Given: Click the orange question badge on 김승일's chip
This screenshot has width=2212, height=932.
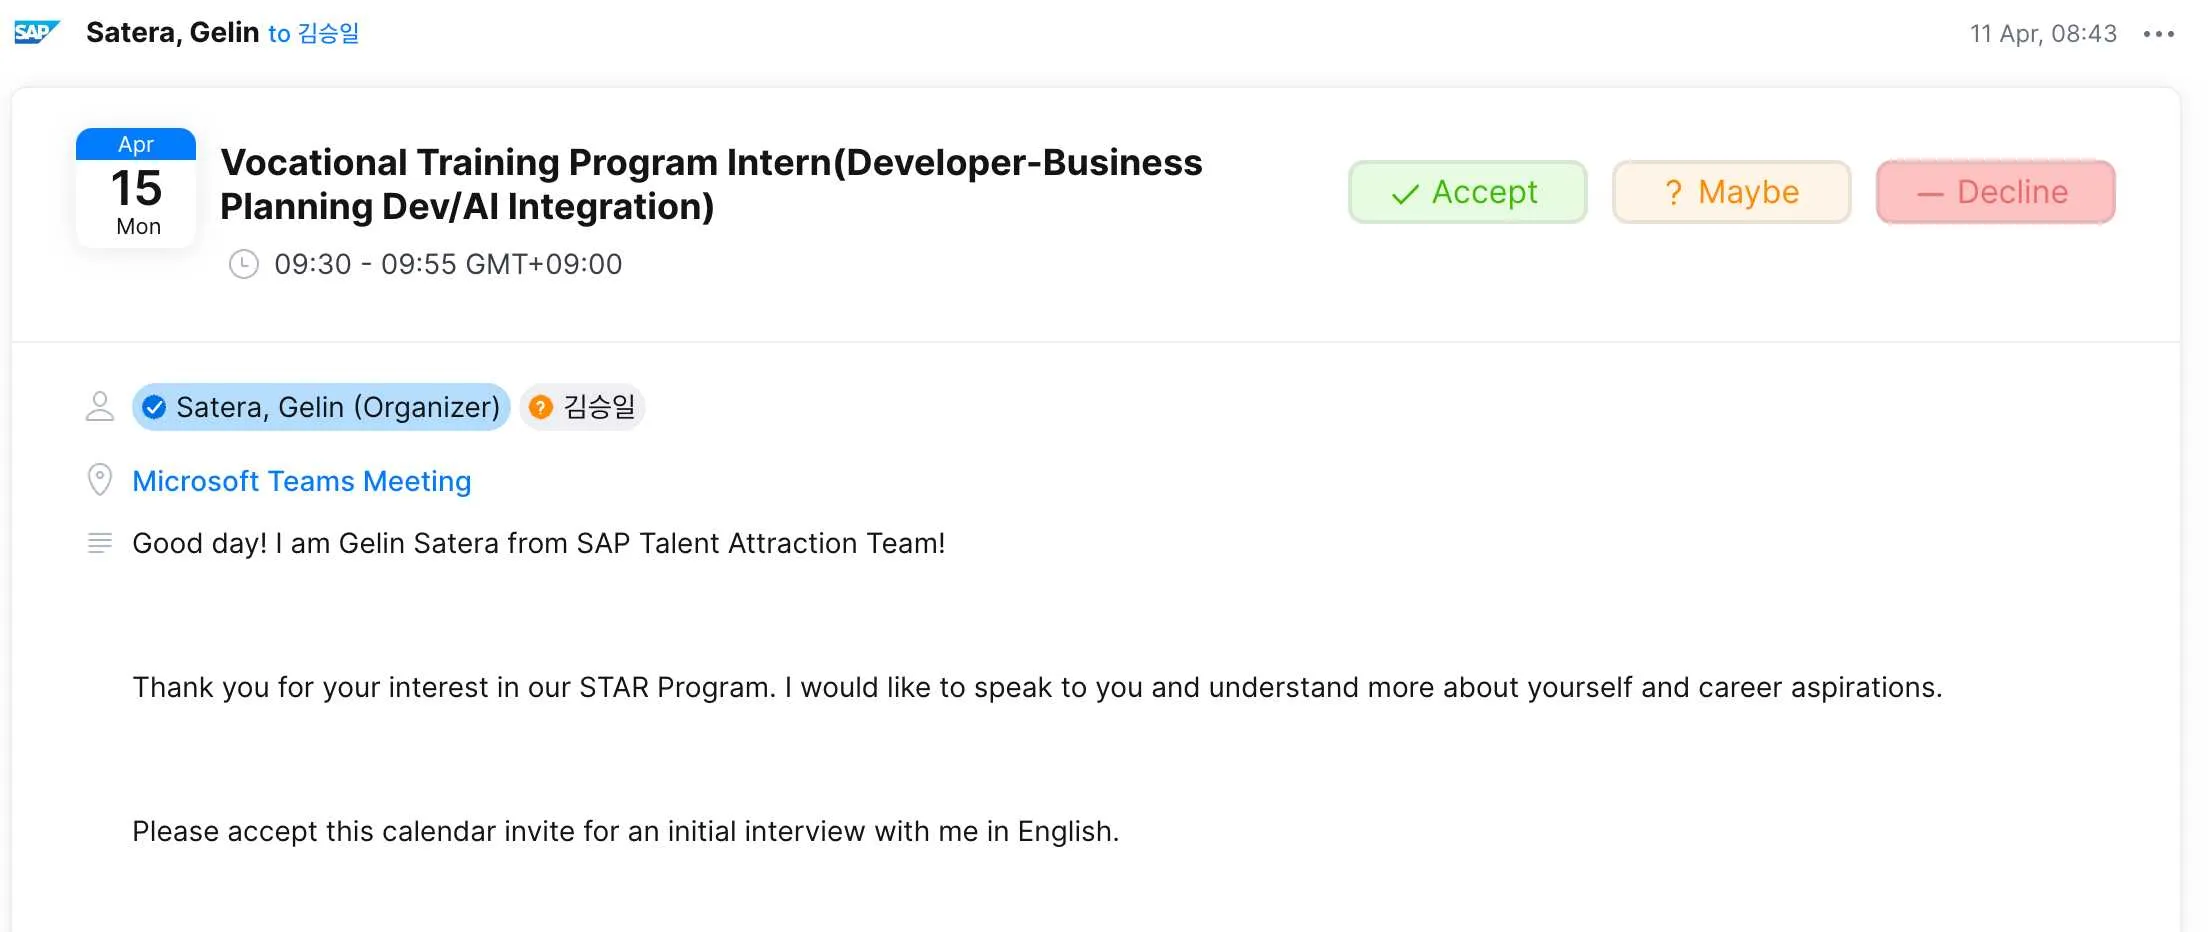Looking at the screenshot, I should tap(541, 407).
